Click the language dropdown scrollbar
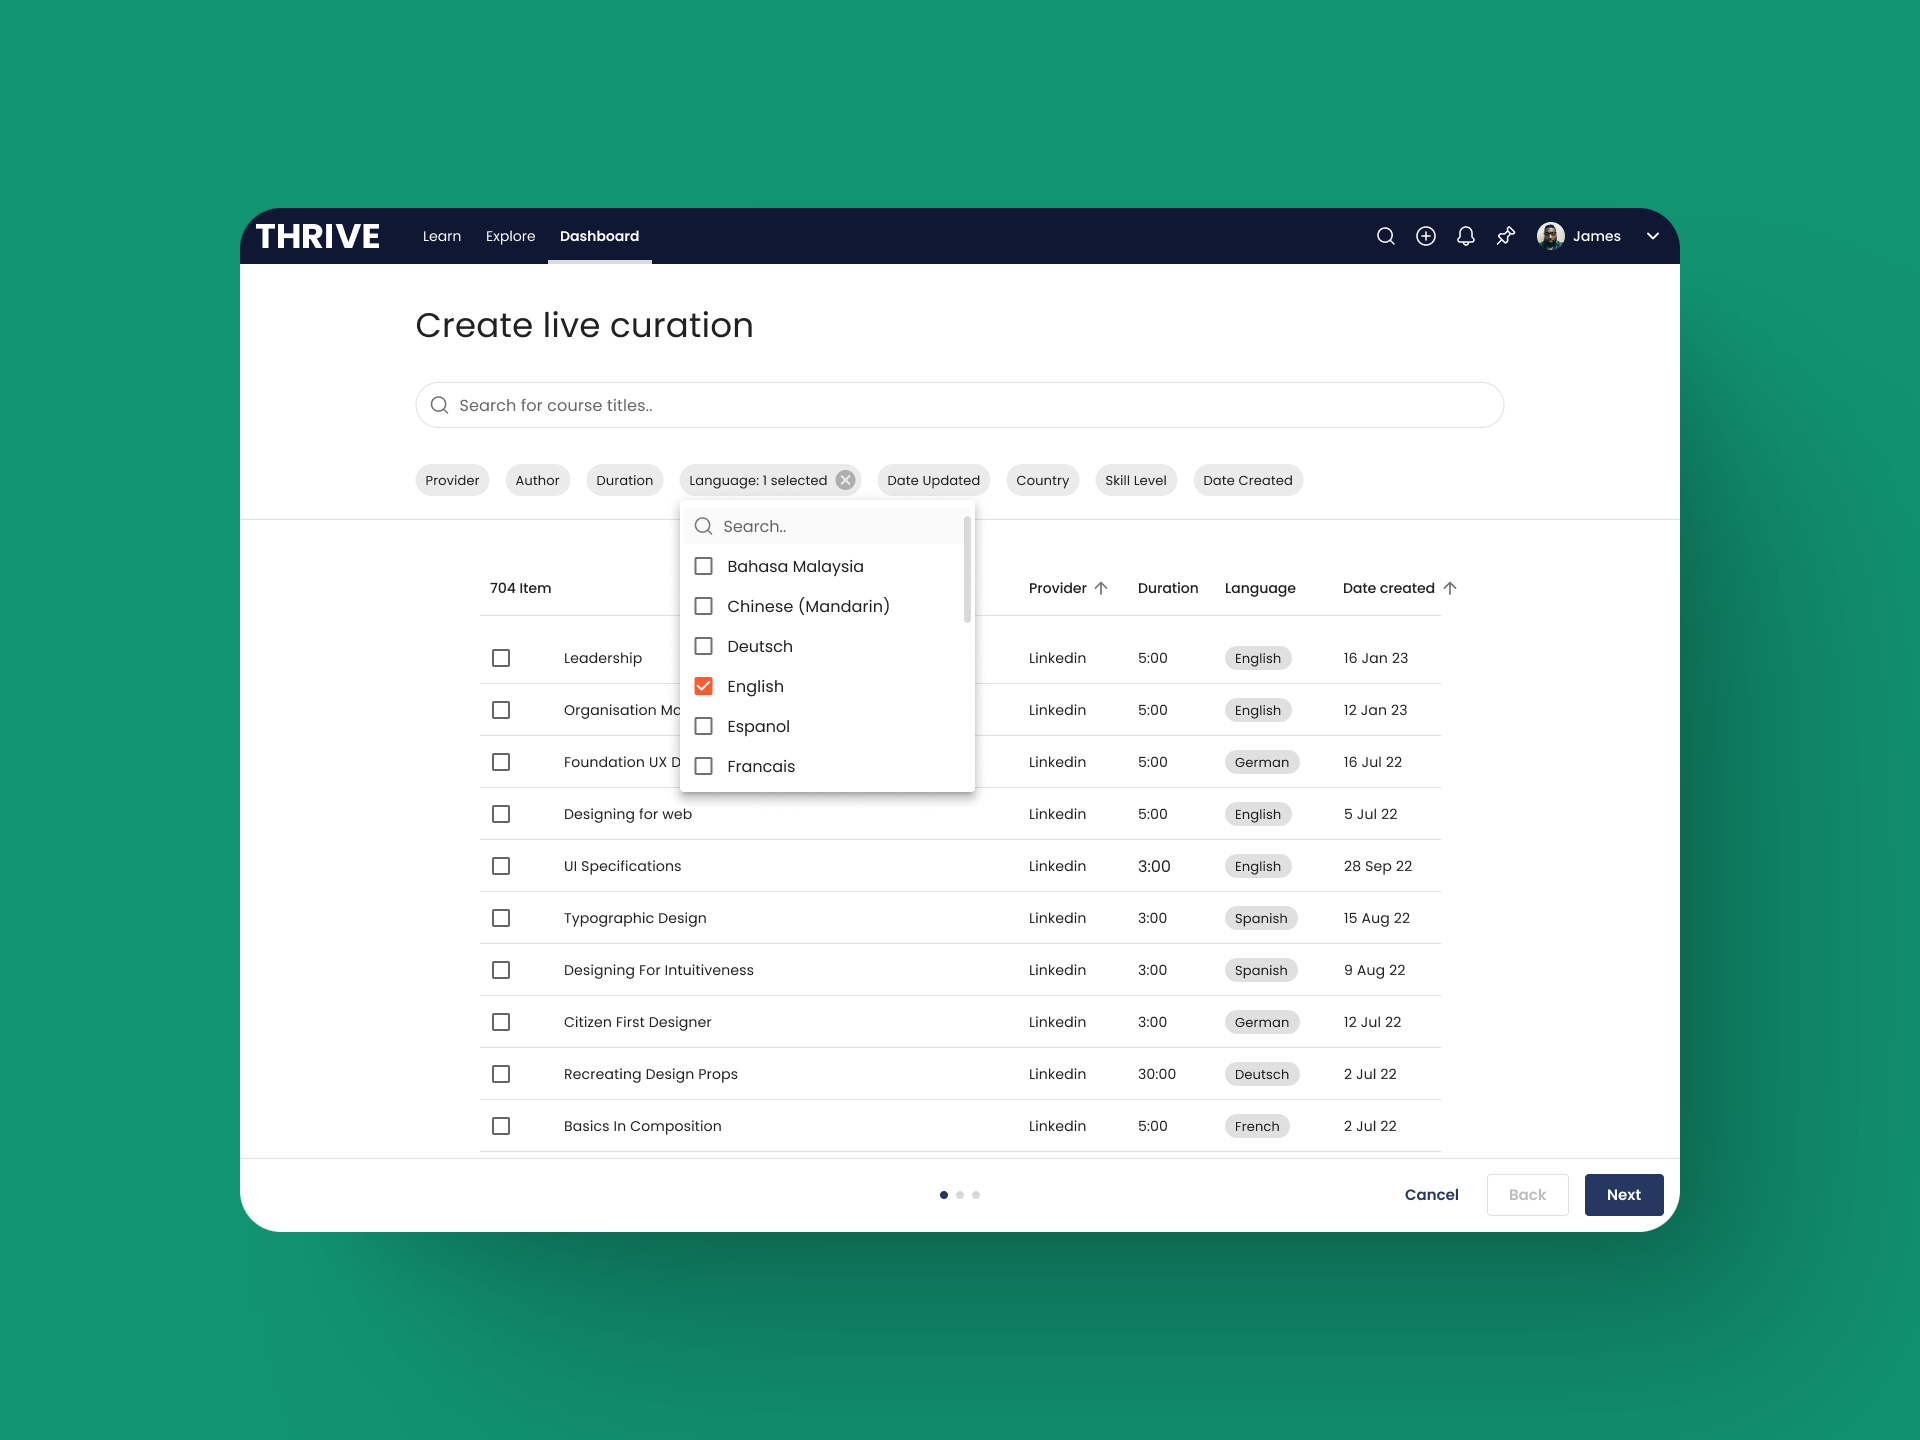Image resolution: width=1920 pixels, height=1440 pixels. coord(967,570)
